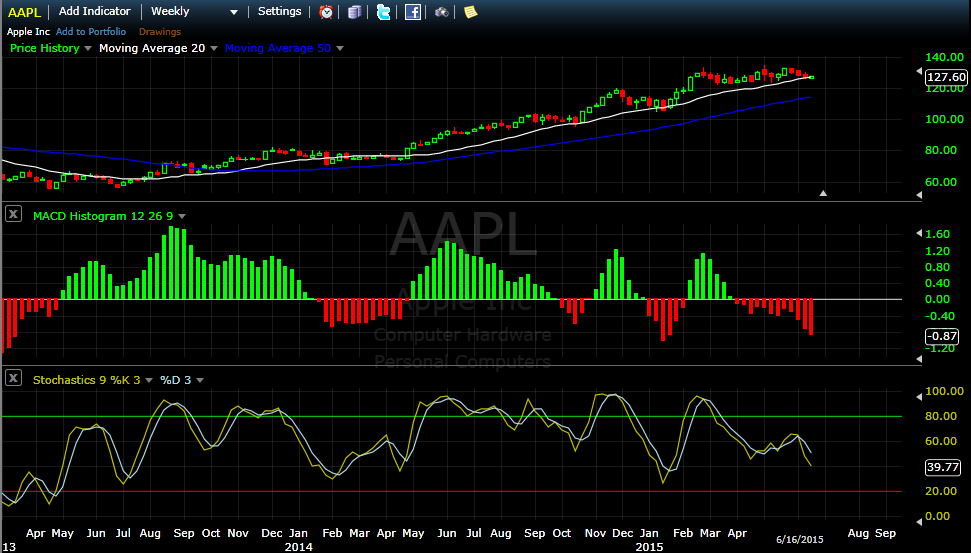Expand the Stochastics %K 3 options arrow

pyautogui.click(x=149, y=380)
